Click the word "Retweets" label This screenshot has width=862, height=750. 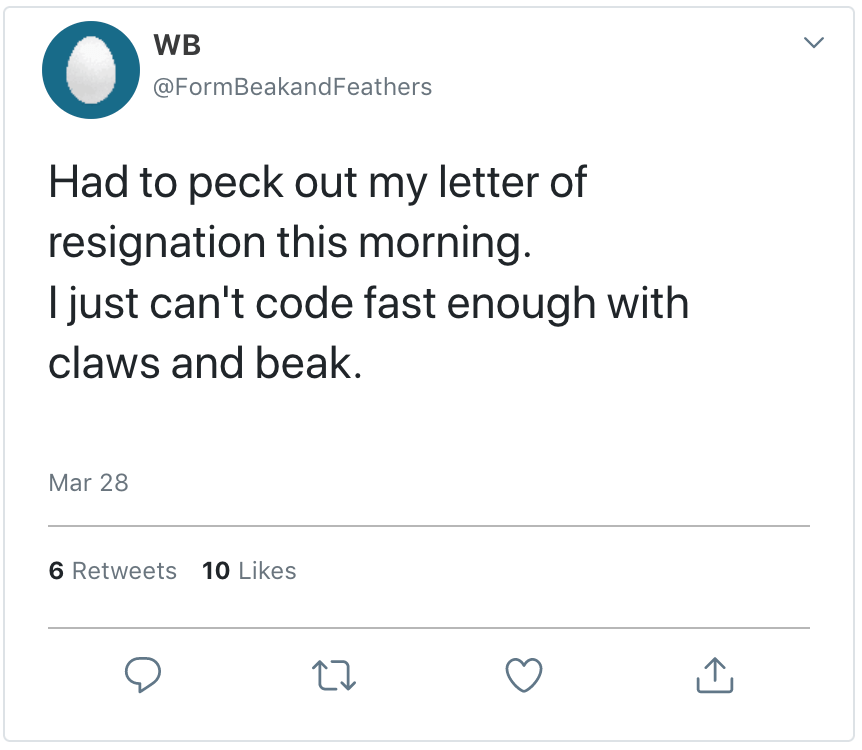click(x=124, y=571)
